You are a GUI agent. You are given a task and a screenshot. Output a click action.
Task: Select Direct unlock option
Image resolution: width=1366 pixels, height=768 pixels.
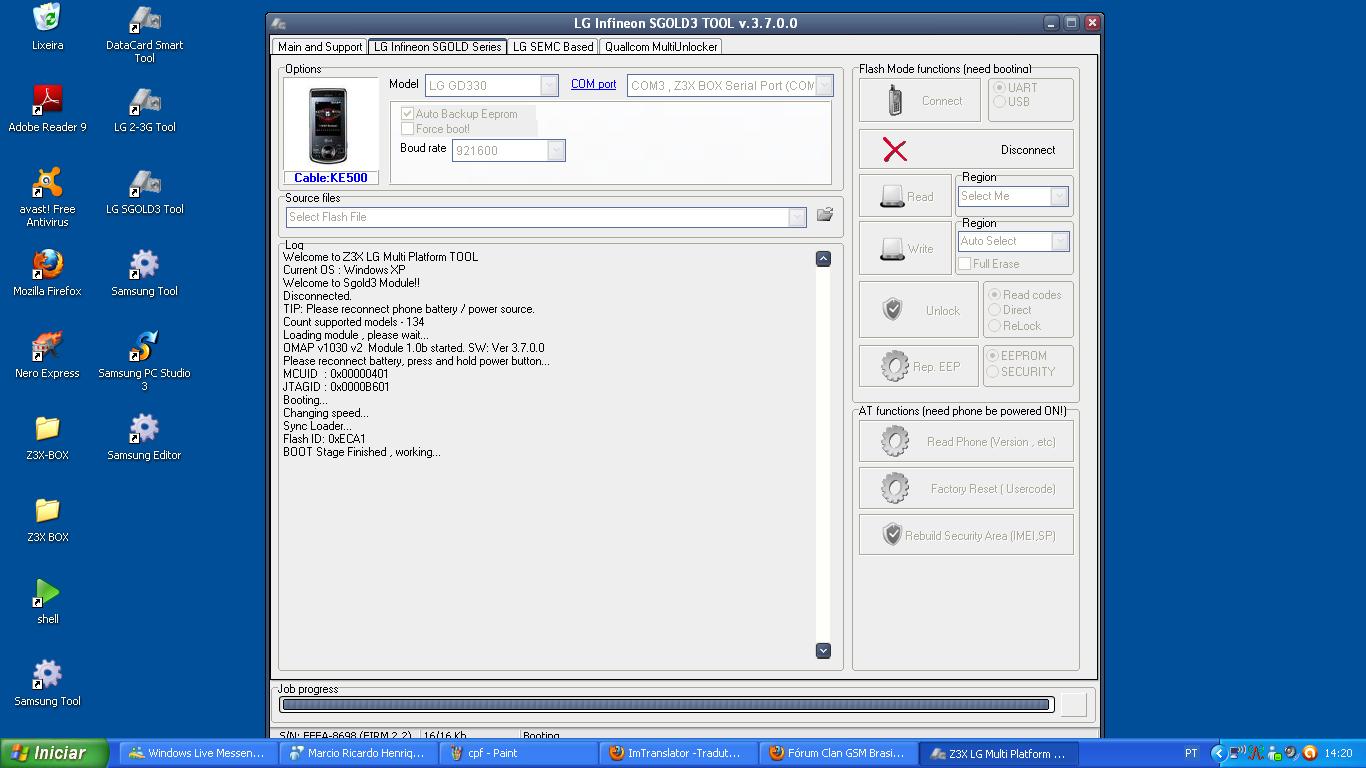pyautogui.click(x=994, y=310)
